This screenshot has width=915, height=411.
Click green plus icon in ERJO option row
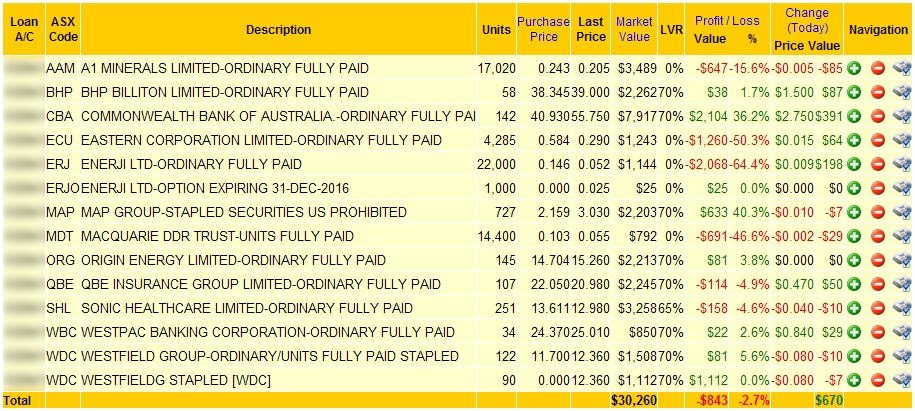(x=854, y=188)
